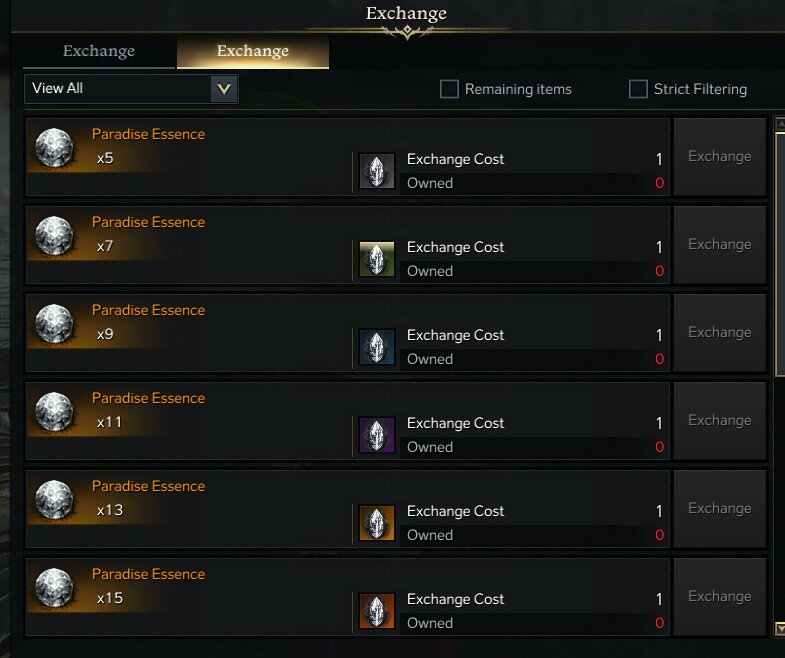The height and width of the screenshot is (658, 785).
Task: Click the scrollbar down arrow
Action: [779, 628]
